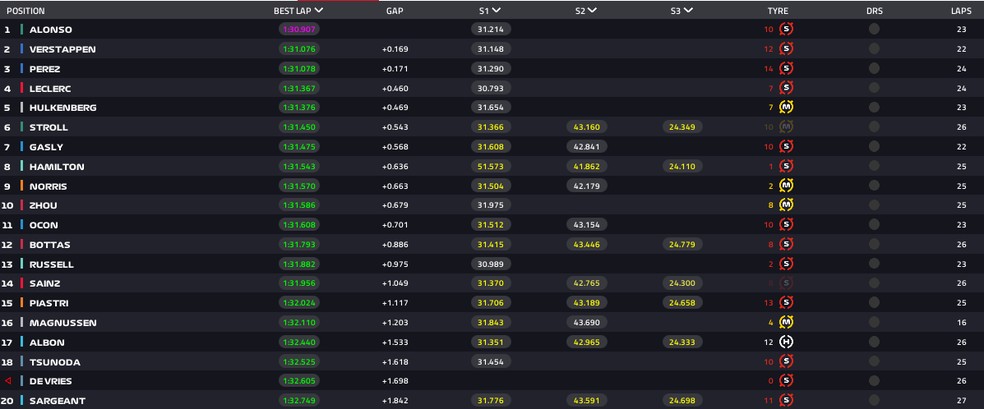Click Tsunoda's soft tyre icon

pyautogui.click(x=786, y=361)
